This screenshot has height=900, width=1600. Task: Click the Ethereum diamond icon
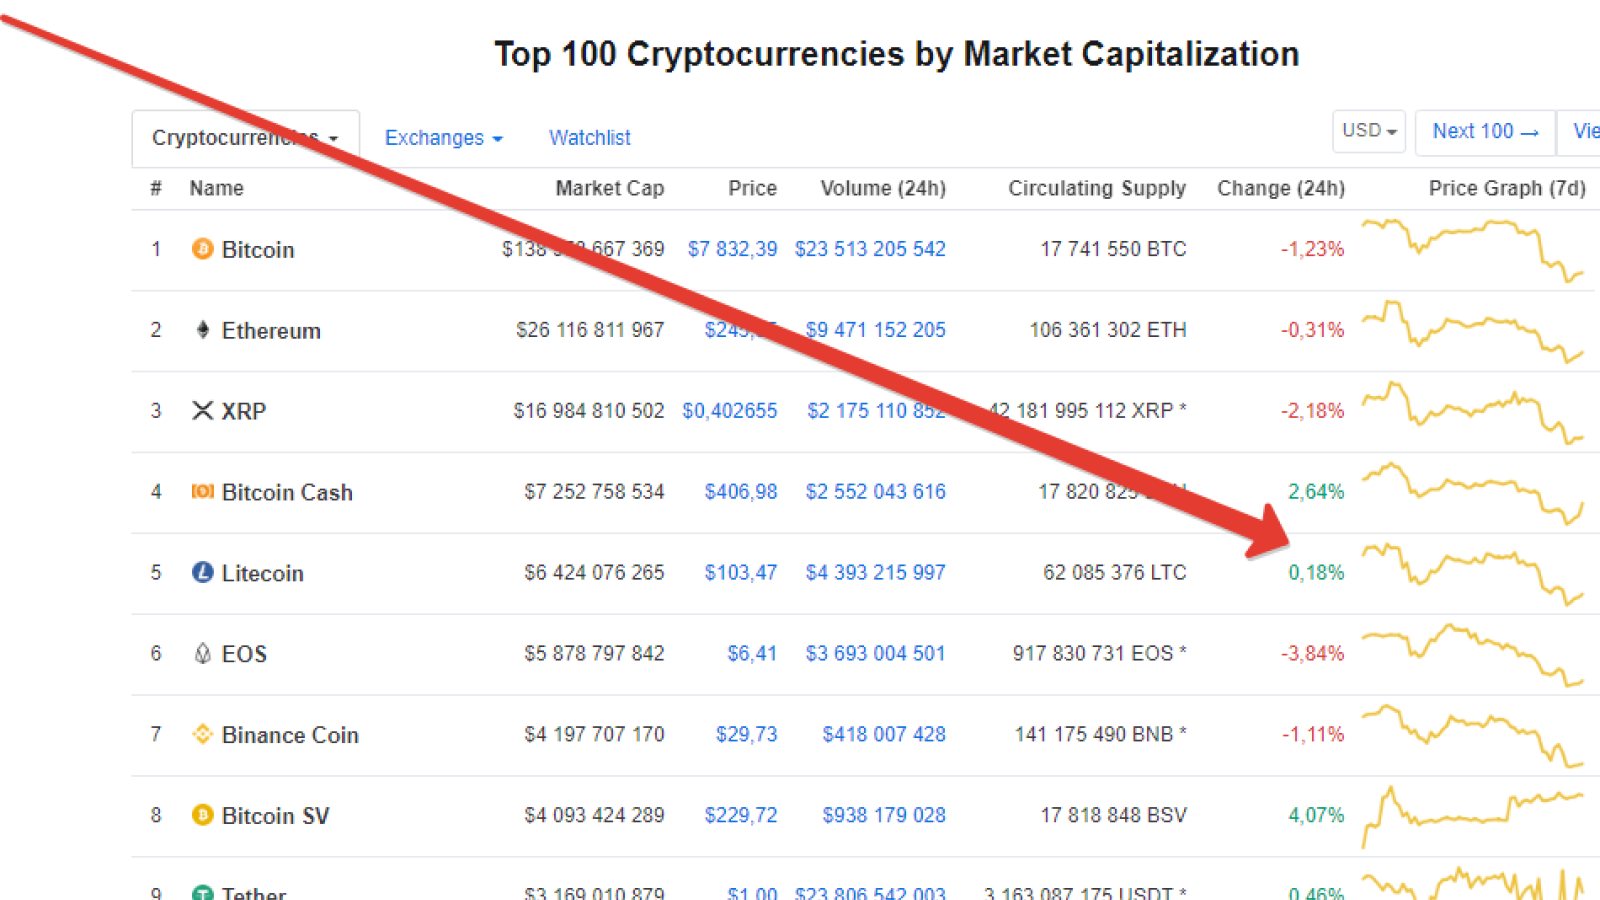pos(202,330)
